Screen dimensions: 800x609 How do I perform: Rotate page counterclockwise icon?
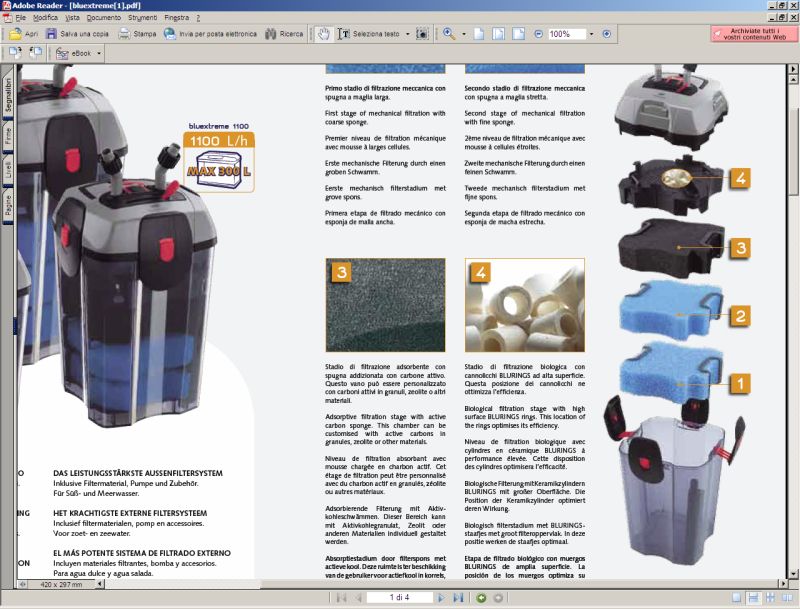tap(35, 53)
